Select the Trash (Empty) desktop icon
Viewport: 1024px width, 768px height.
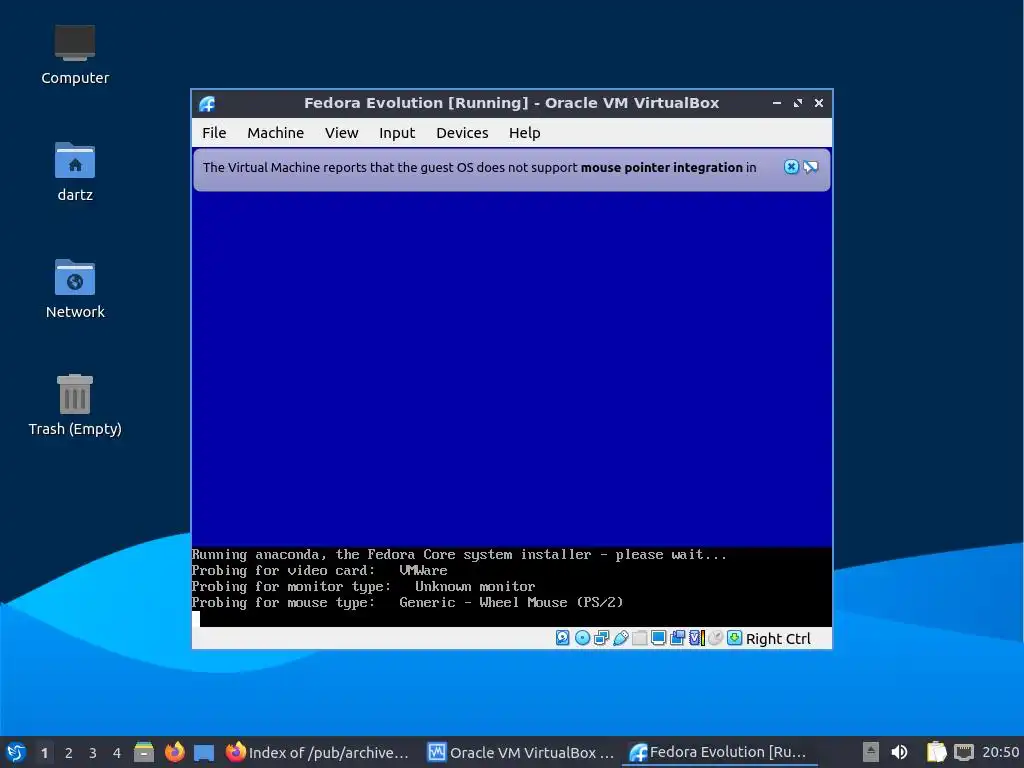point(74,405)
